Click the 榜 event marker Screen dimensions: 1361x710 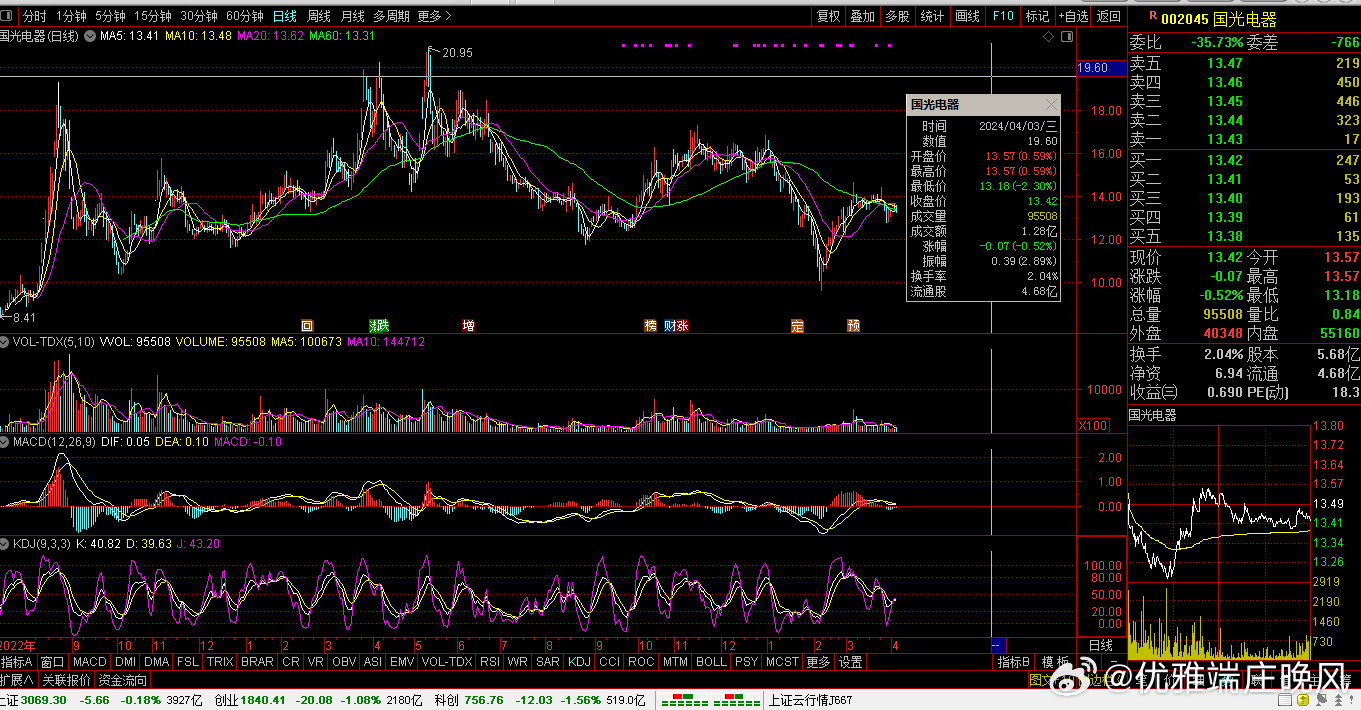(x=651, y=325)
